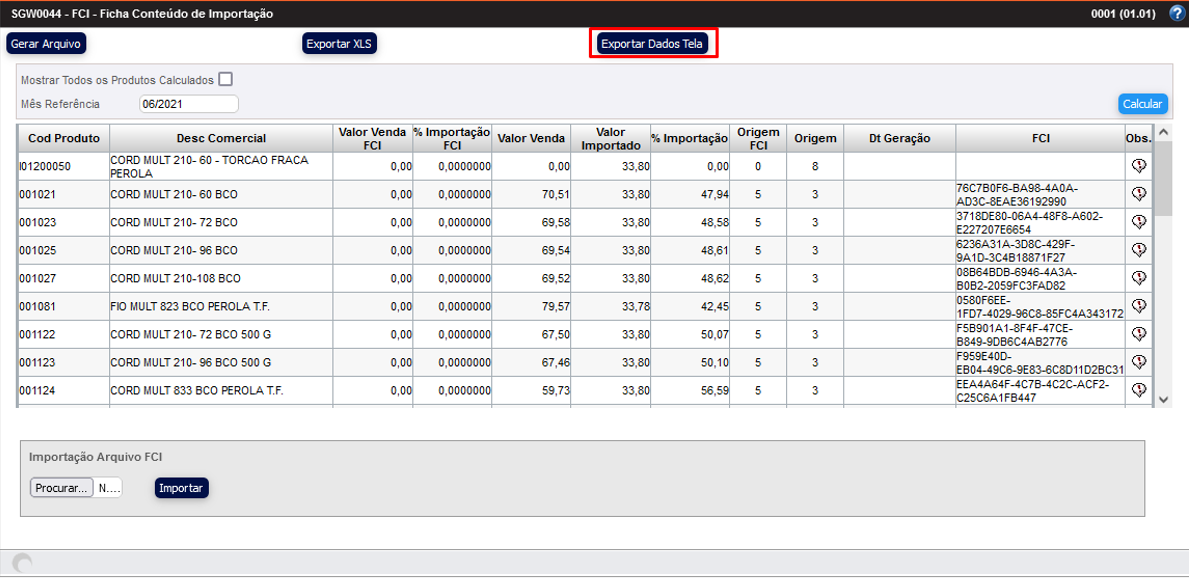Open observation icon in row 001023
The image size is (1189, 578).
(1138, 222)
